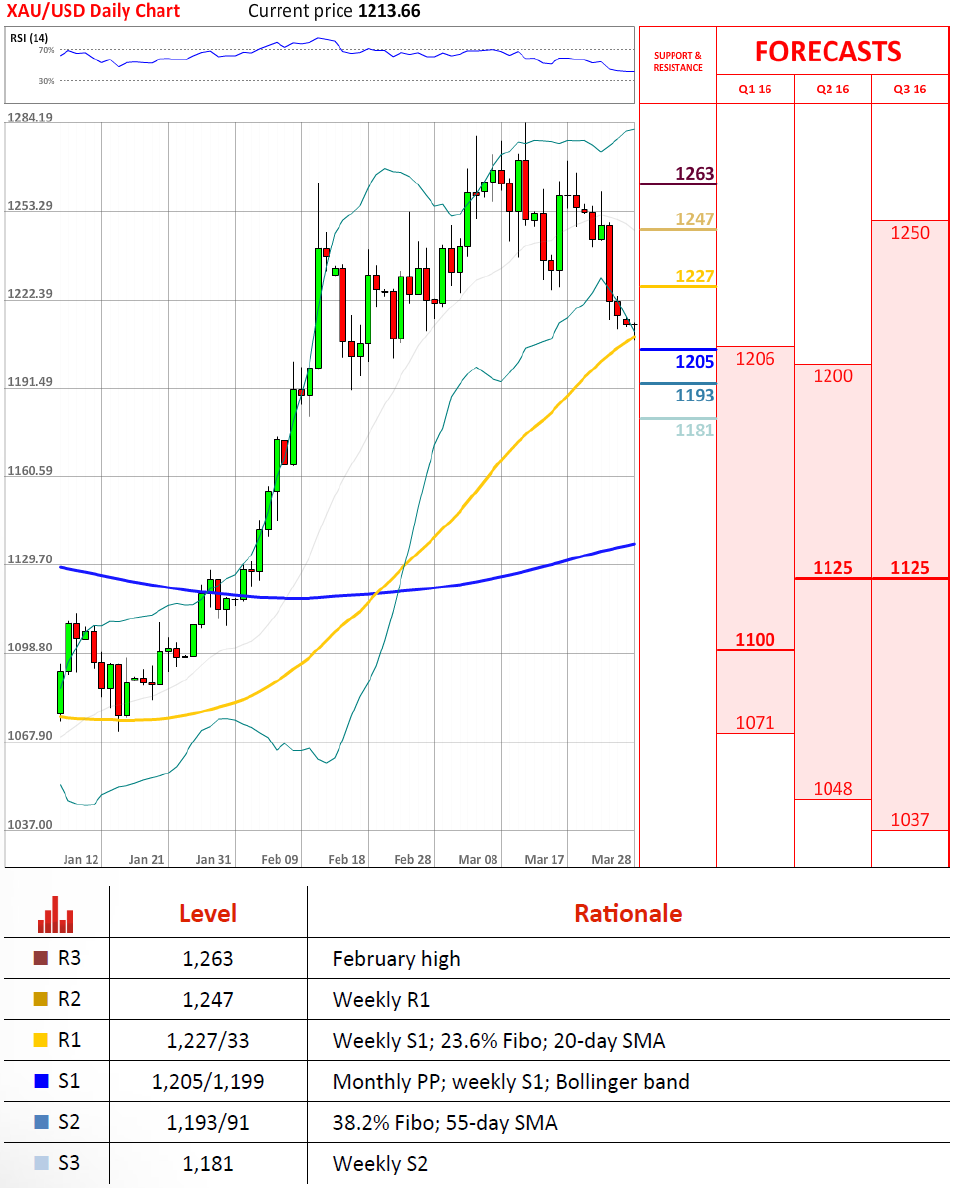The image size is (953, 1188).
Task: Switch to the Q2 16 forecast column
Action: 832,89
